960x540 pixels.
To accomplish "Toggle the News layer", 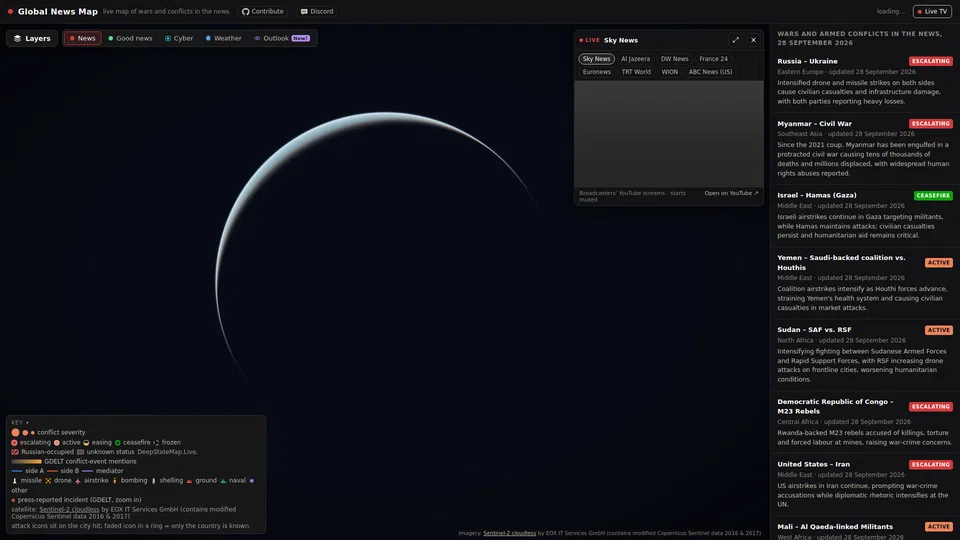I will [83, 38].
